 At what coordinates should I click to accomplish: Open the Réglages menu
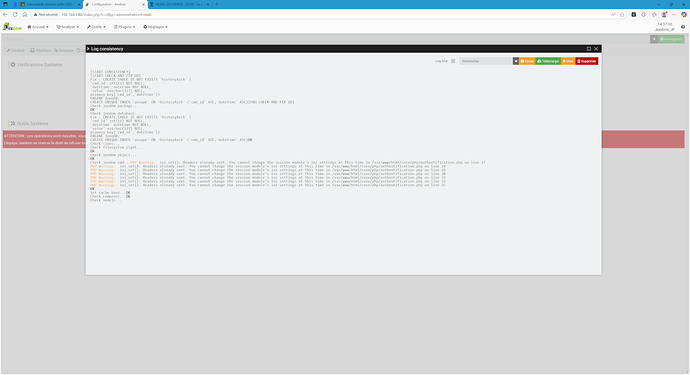(x=155, y=27)
